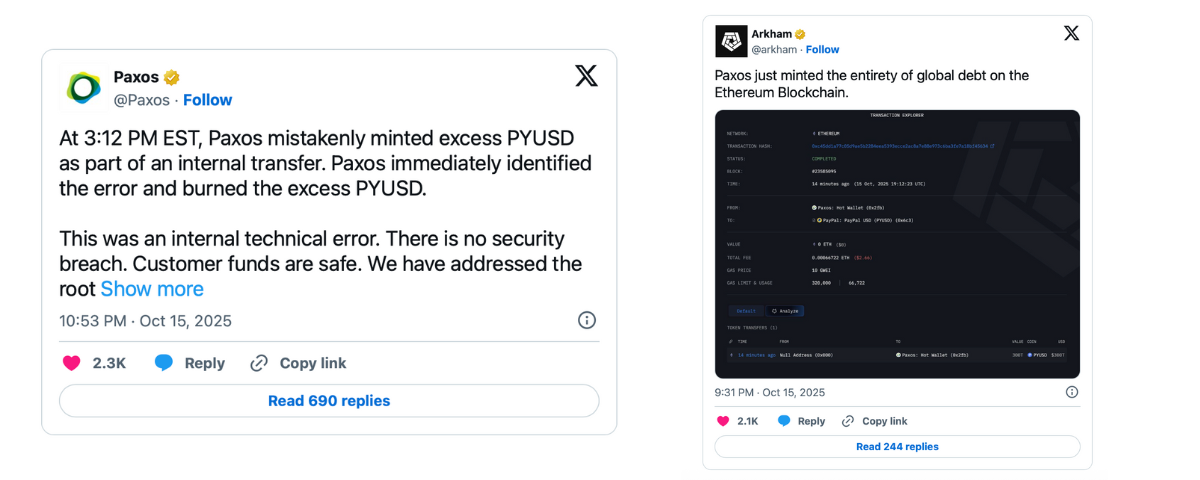The image size is (1200, 480).
Task: Follow the Paxos account
Action: pyautogui.click(x=207, y=100)
